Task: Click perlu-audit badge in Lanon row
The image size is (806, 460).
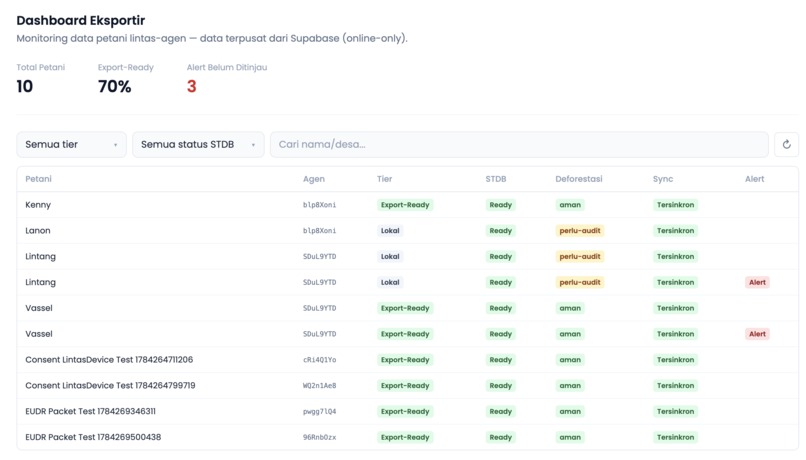Action: [x=580, y=230]
